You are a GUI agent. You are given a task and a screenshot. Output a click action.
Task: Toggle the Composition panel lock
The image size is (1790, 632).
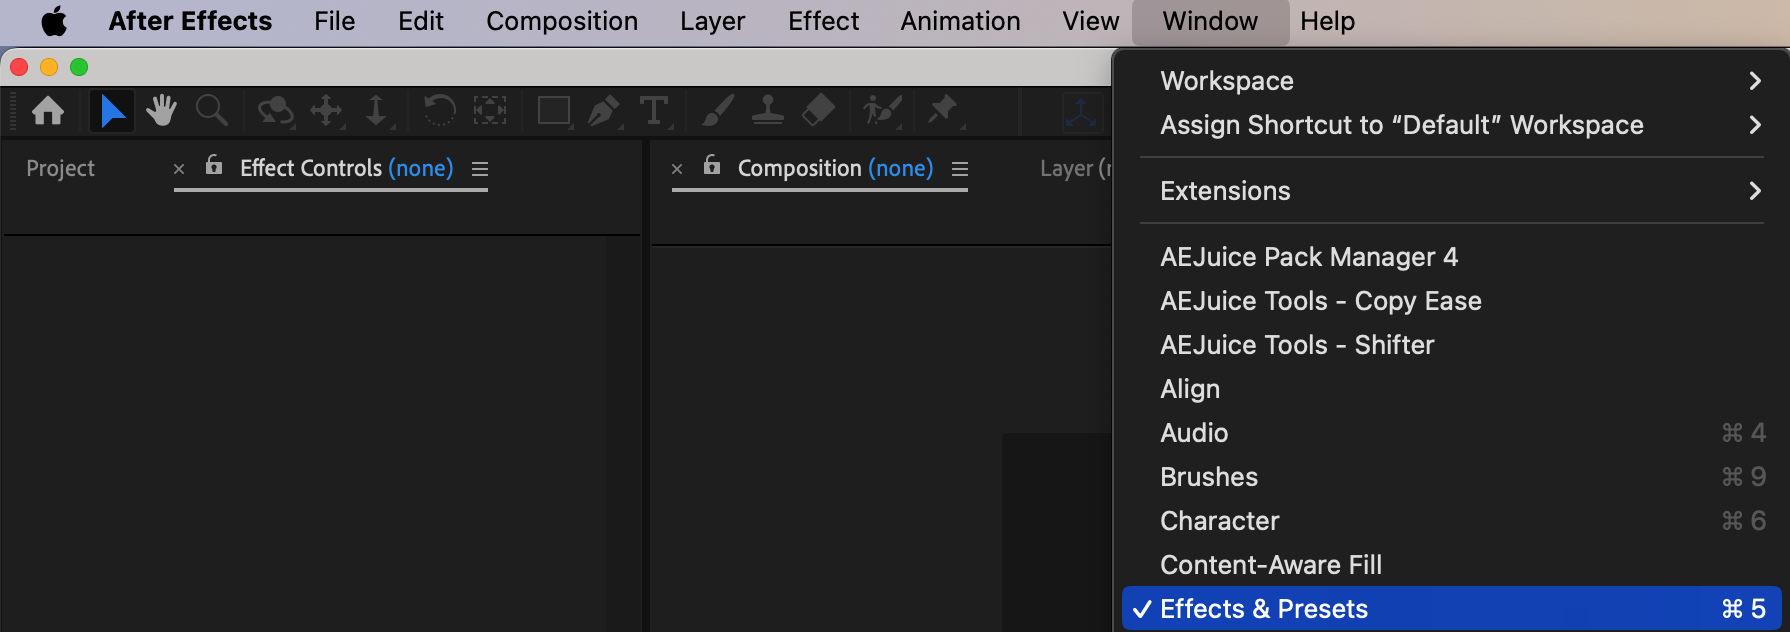coord(712,165)
